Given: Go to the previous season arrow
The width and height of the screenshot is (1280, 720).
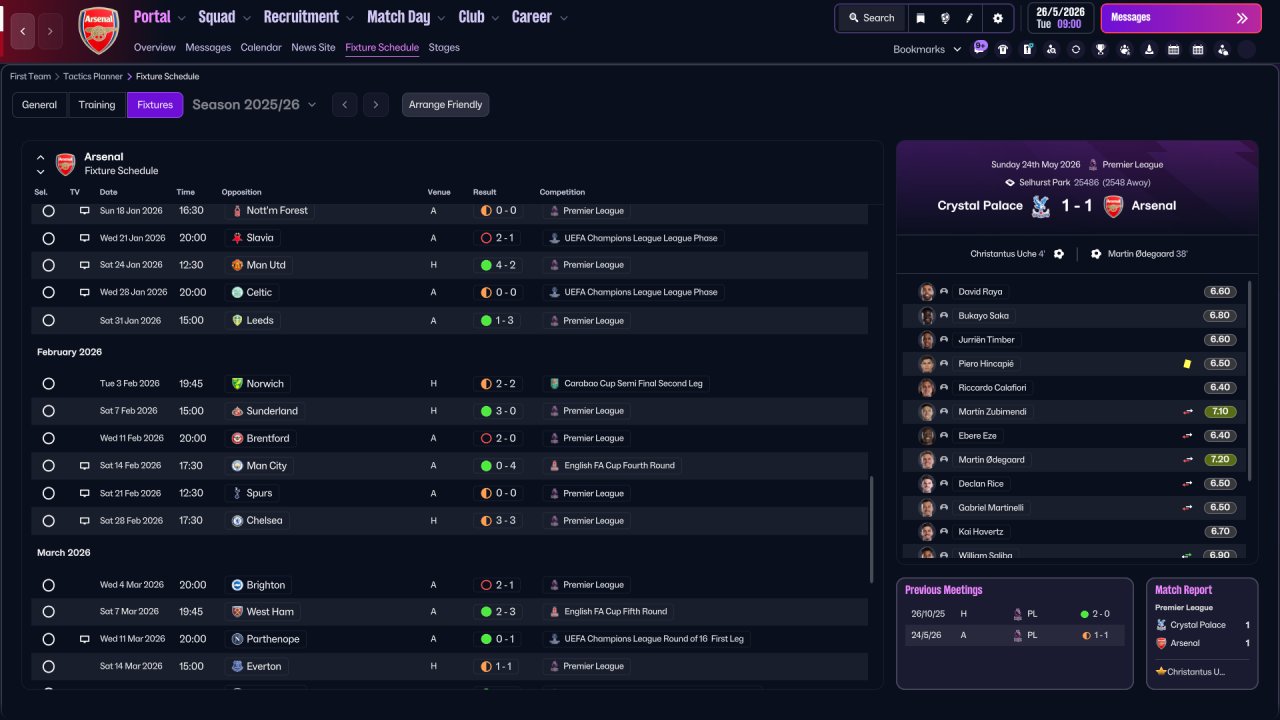Looking at the screenshot, I should (x=344, y=105).
